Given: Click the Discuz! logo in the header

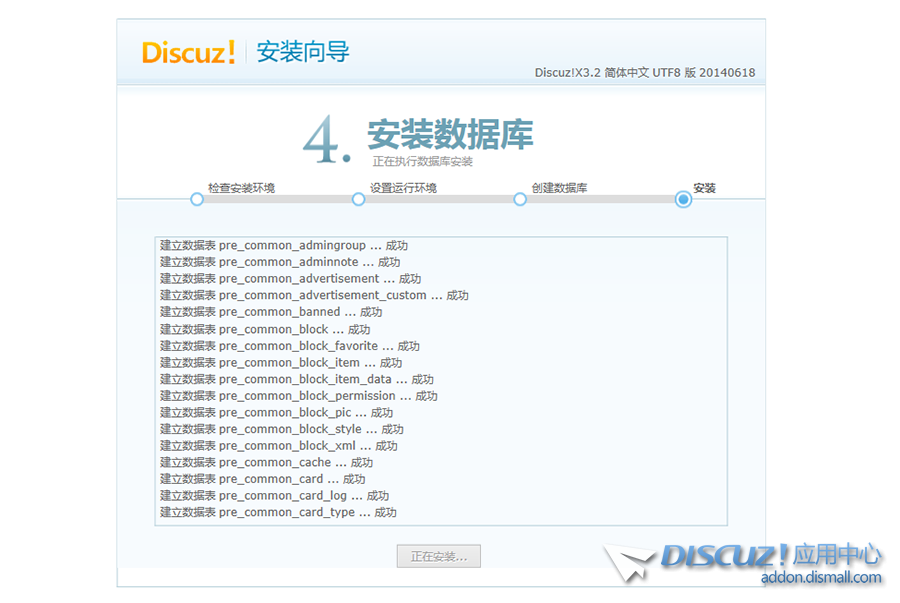Looking at the screenshot, I should pos(188,52).
